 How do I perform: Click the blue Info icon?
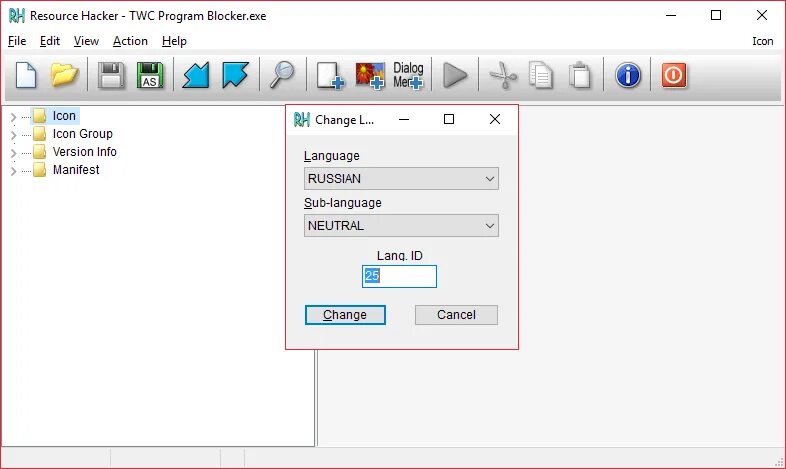click(628, 76)
